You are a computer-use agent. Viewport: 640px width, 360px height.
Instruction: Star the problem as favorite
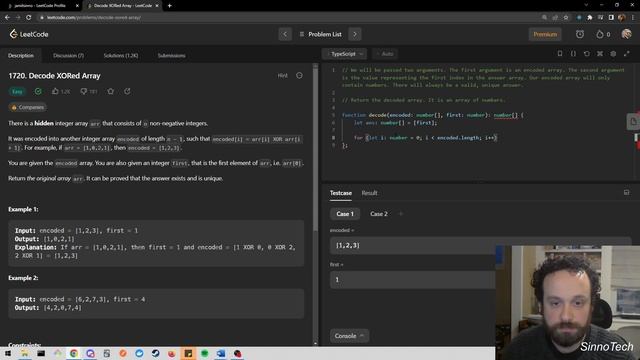click(111, 91)
